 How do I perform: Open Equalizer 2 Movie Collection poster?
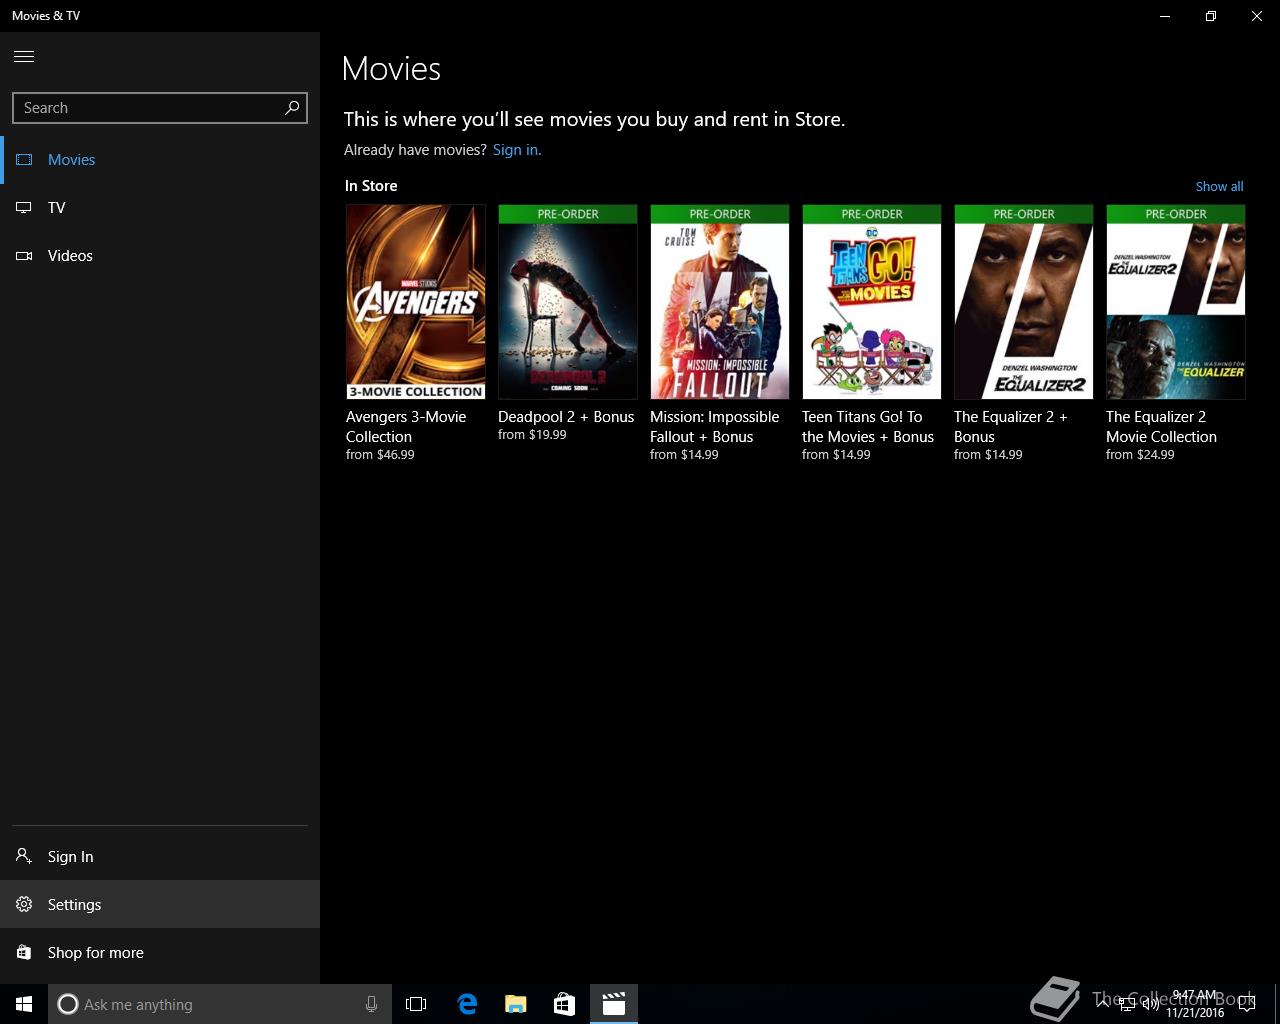1175,302
